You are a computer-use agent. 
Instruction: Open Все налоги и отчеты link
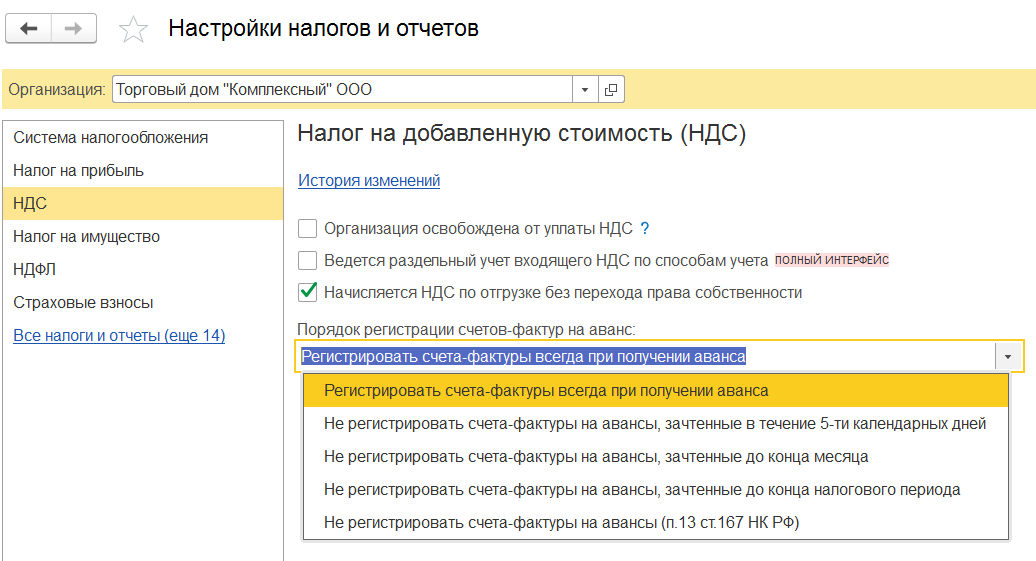[119, 336]
